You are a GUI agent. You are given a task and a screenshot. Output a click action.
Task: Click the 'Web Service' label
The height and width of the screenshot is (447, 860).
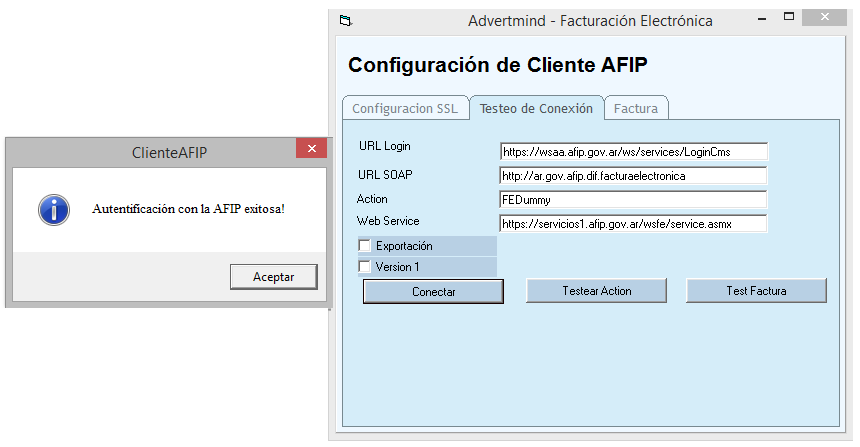tap(388, 220)
